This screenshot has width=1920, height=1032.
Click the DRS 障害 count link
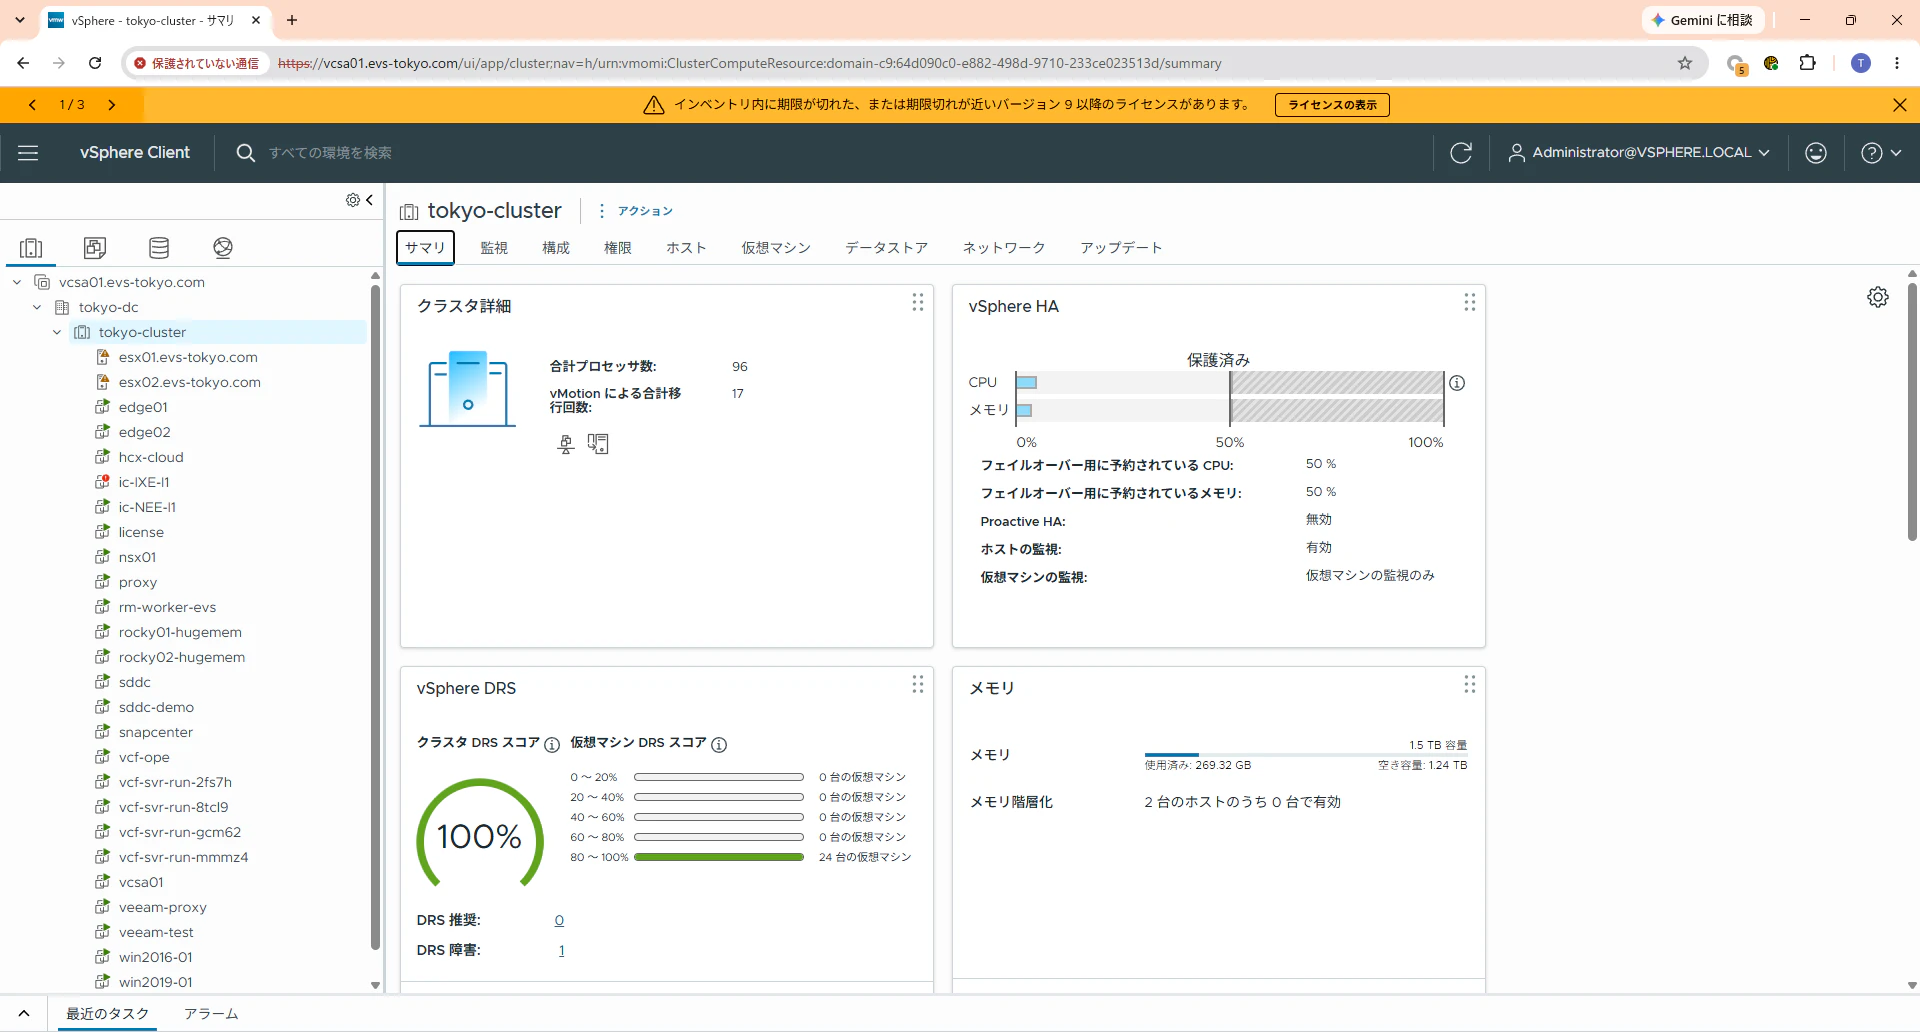click(561, 951)
